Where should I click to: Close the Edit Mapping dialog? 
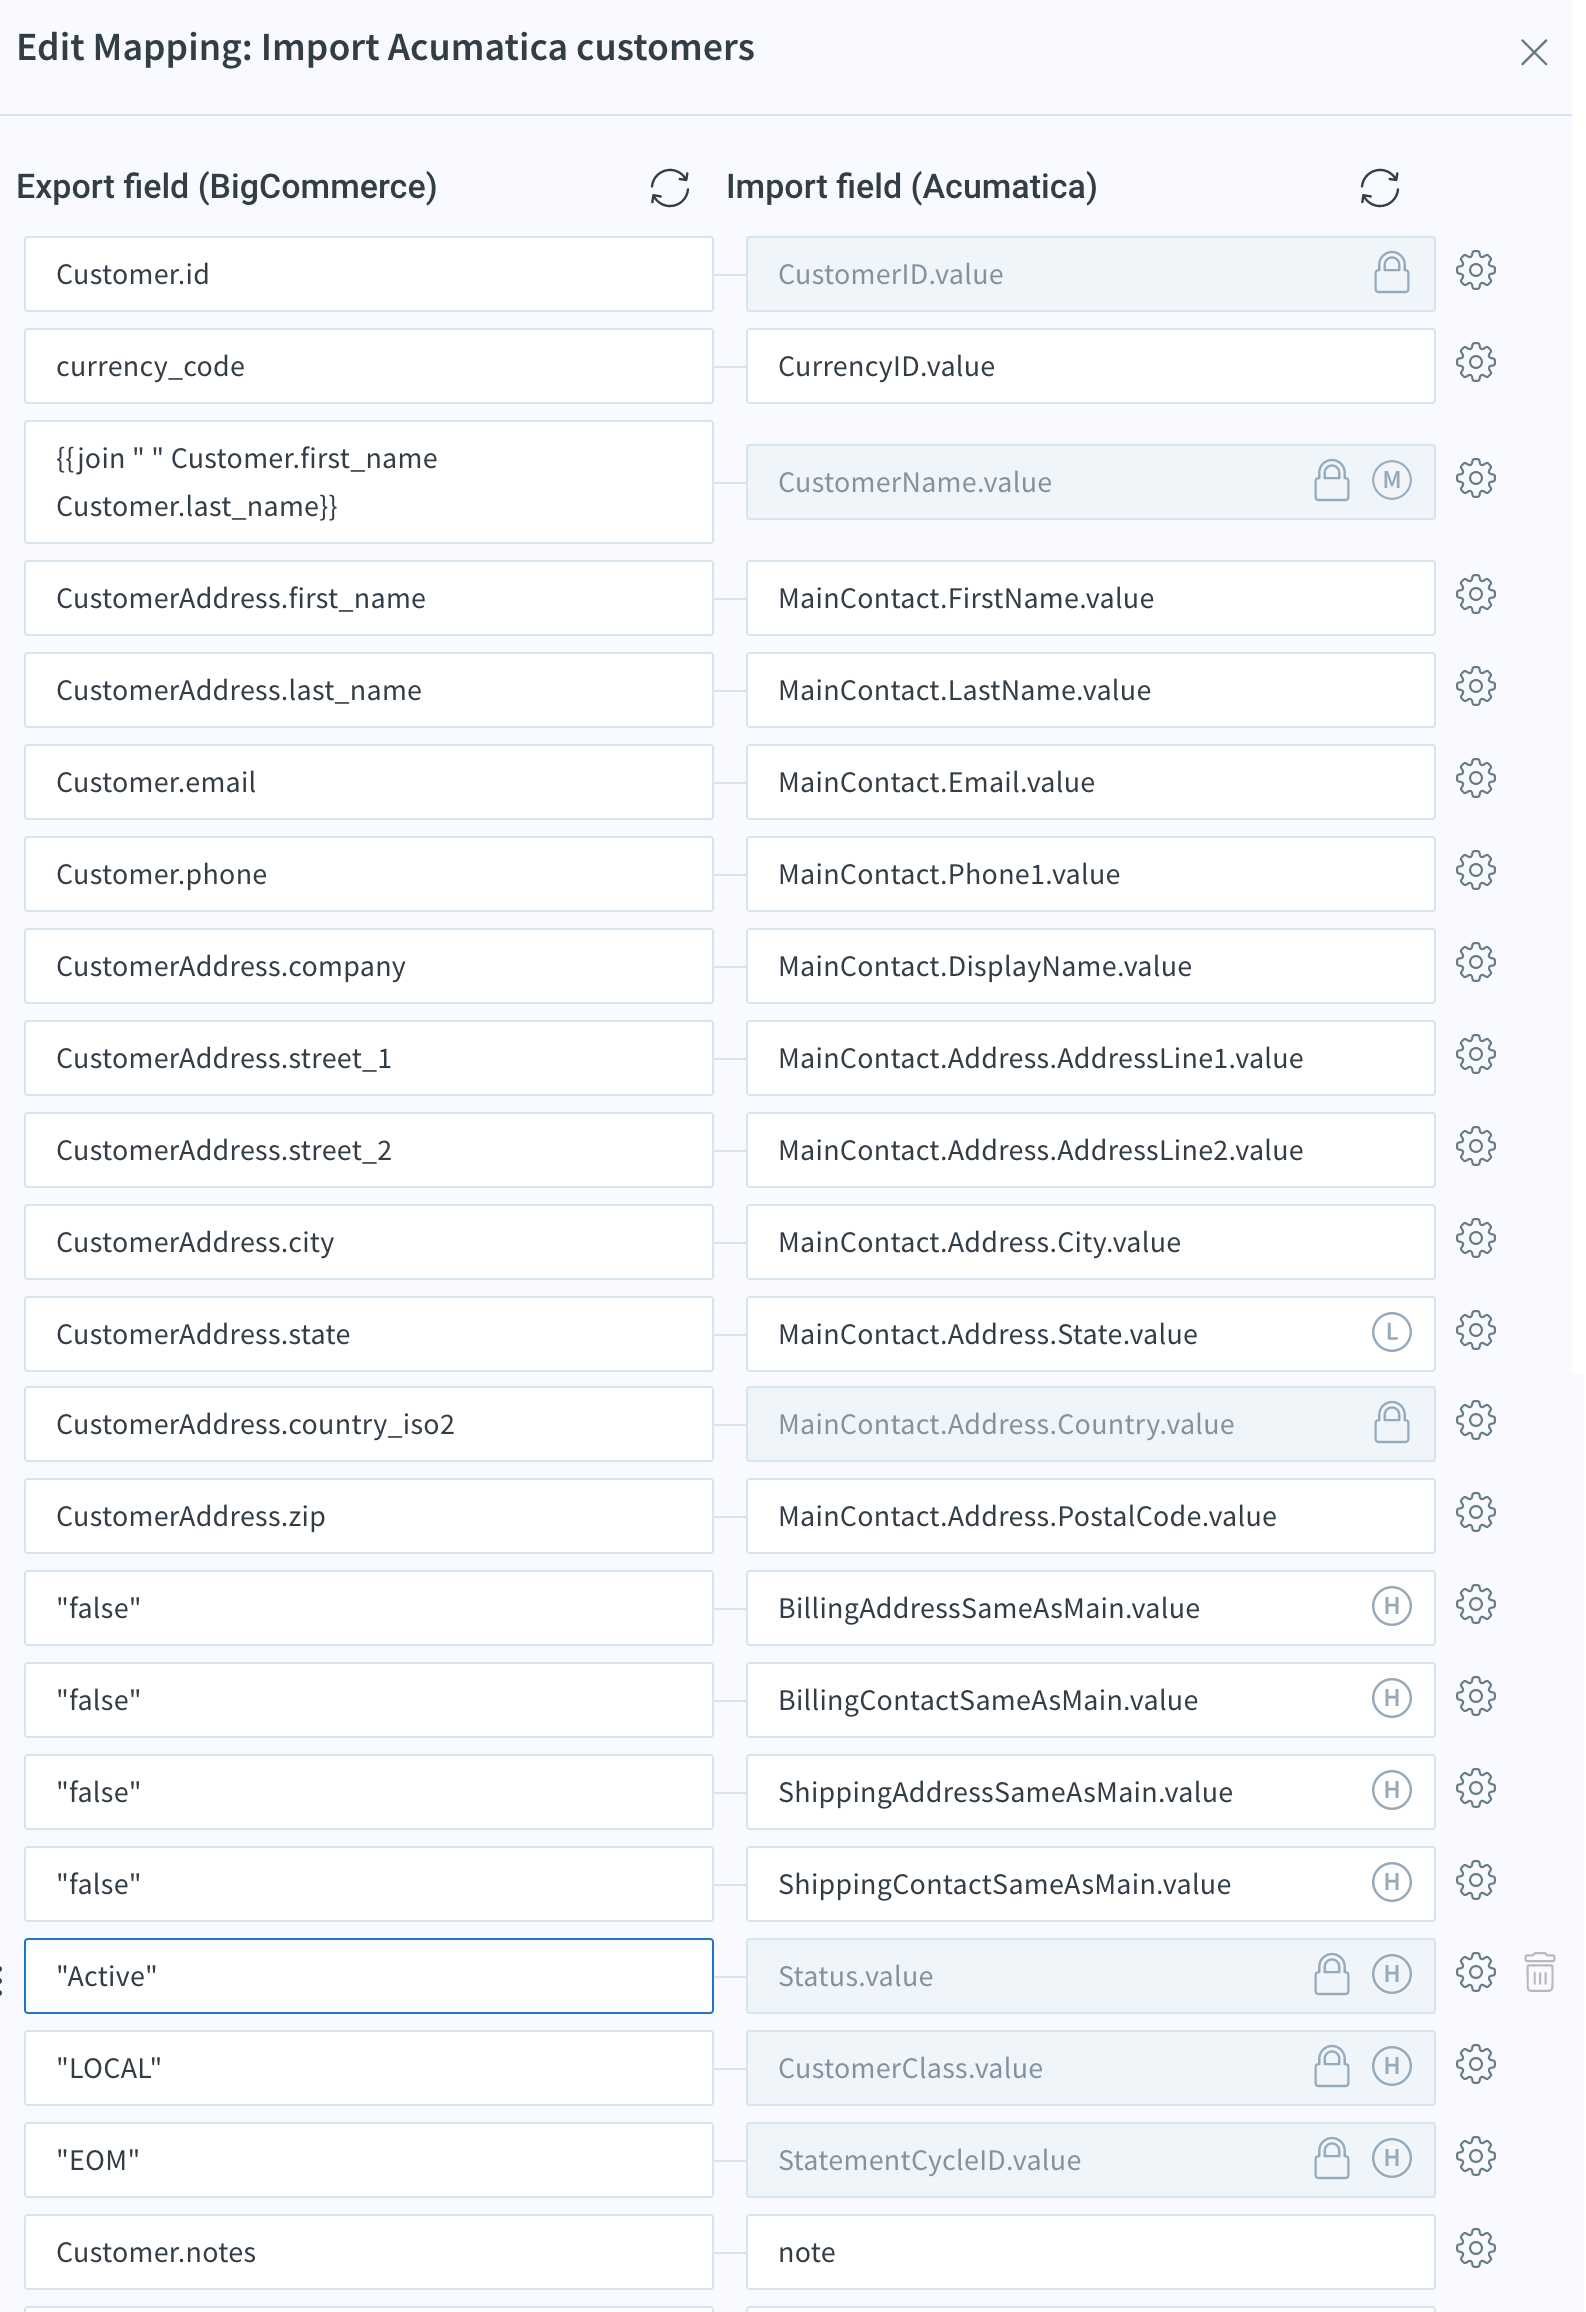pyautogui.click(x=1533, y=52)
